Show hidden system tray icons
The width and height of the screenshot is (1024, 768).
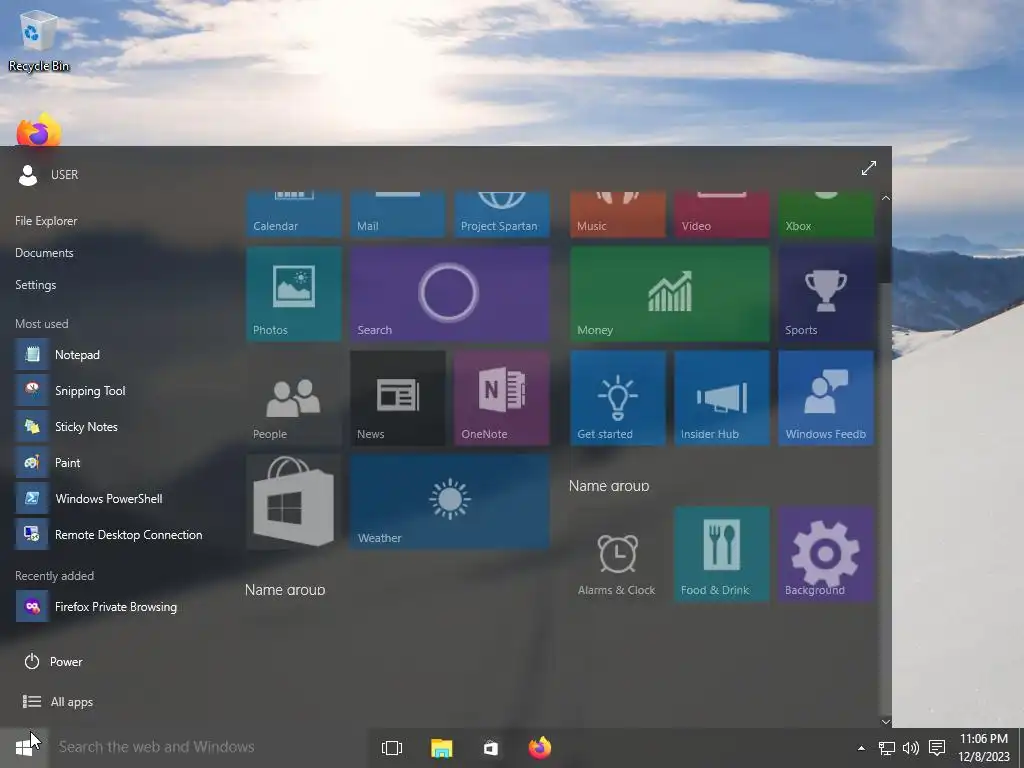[x=861, y=748]
